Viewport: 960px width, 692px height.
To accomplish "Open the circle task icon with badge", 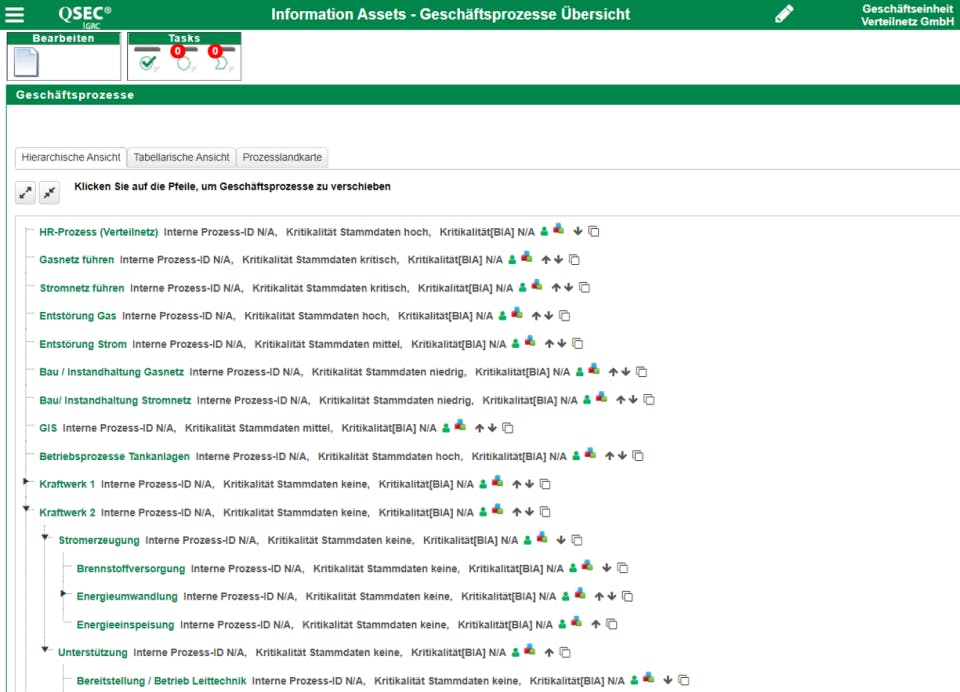I will (x=184, y=62).
